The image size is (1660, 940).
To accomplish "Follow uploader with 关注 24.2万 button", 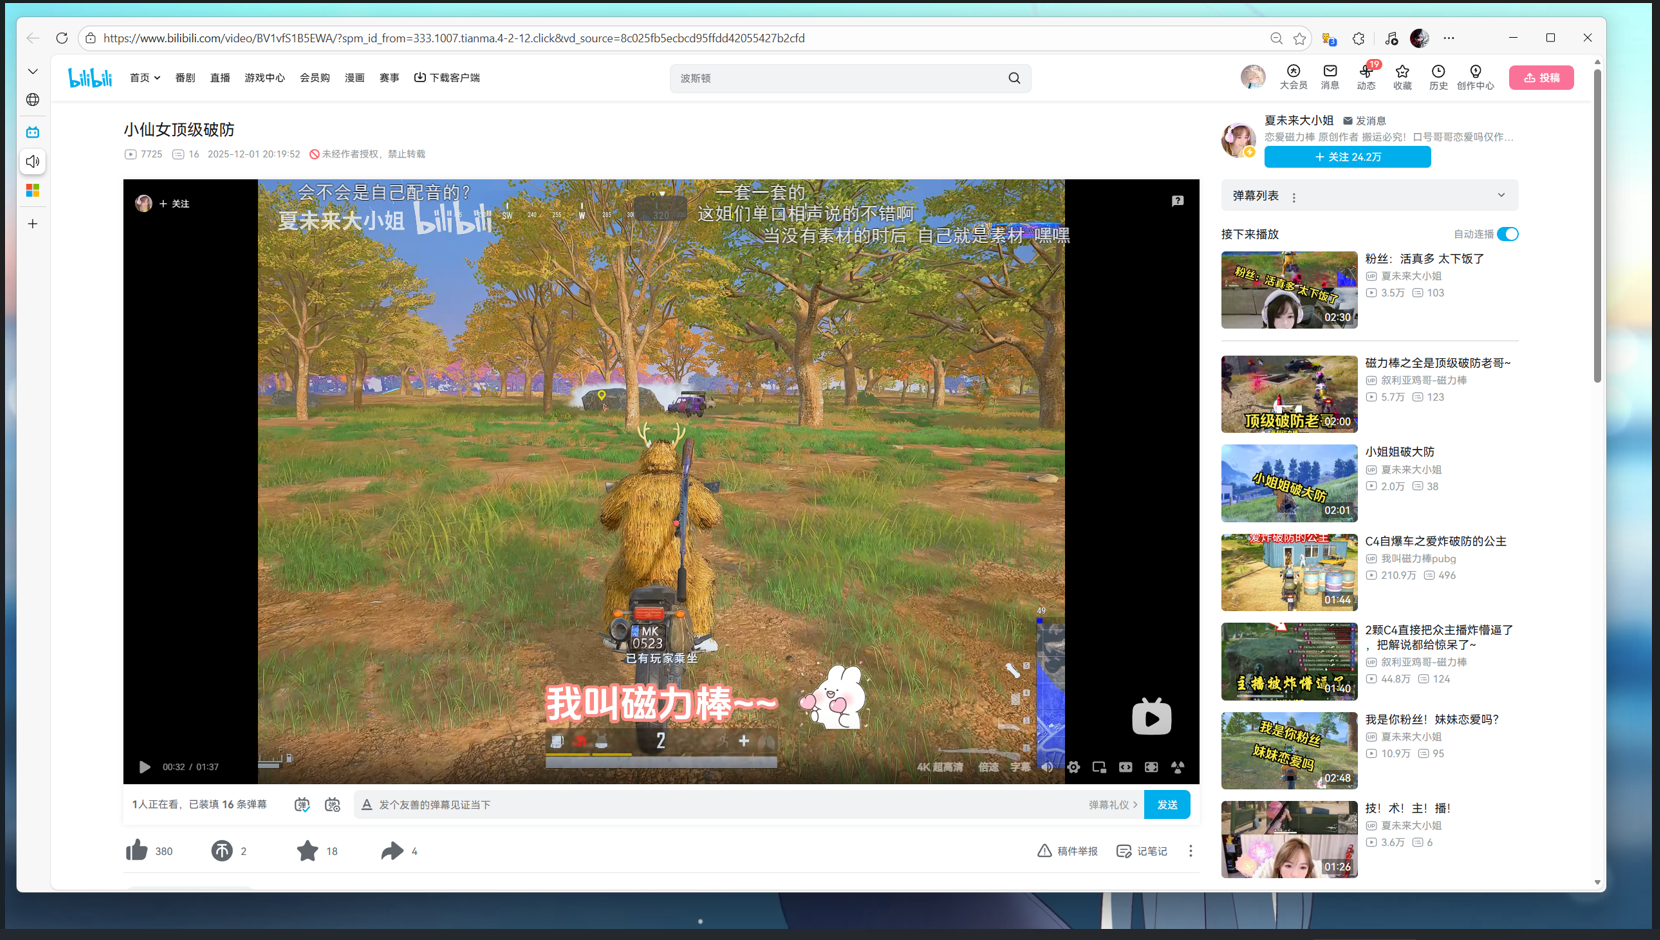I will point(1347,157).
